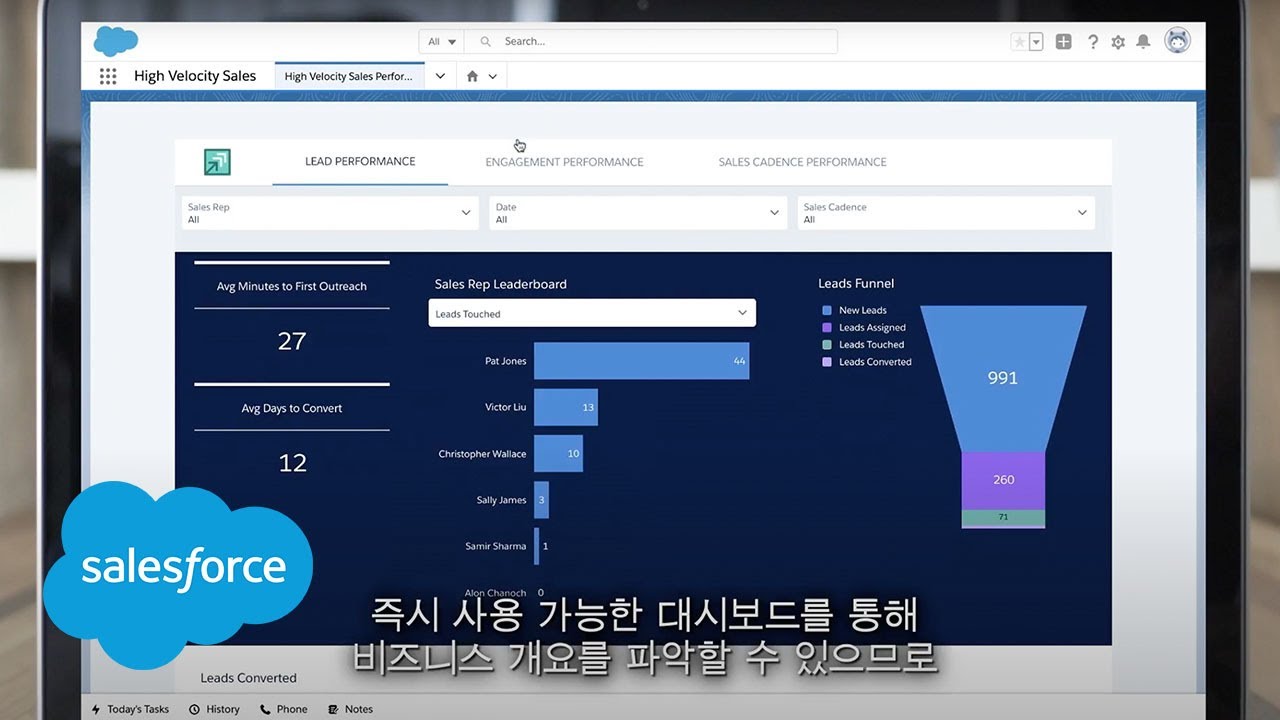Image resolution: width=1280 pixels, height=720 pixels.
Task: Click the High Velocity Sales app name
Action: [195, 76]
